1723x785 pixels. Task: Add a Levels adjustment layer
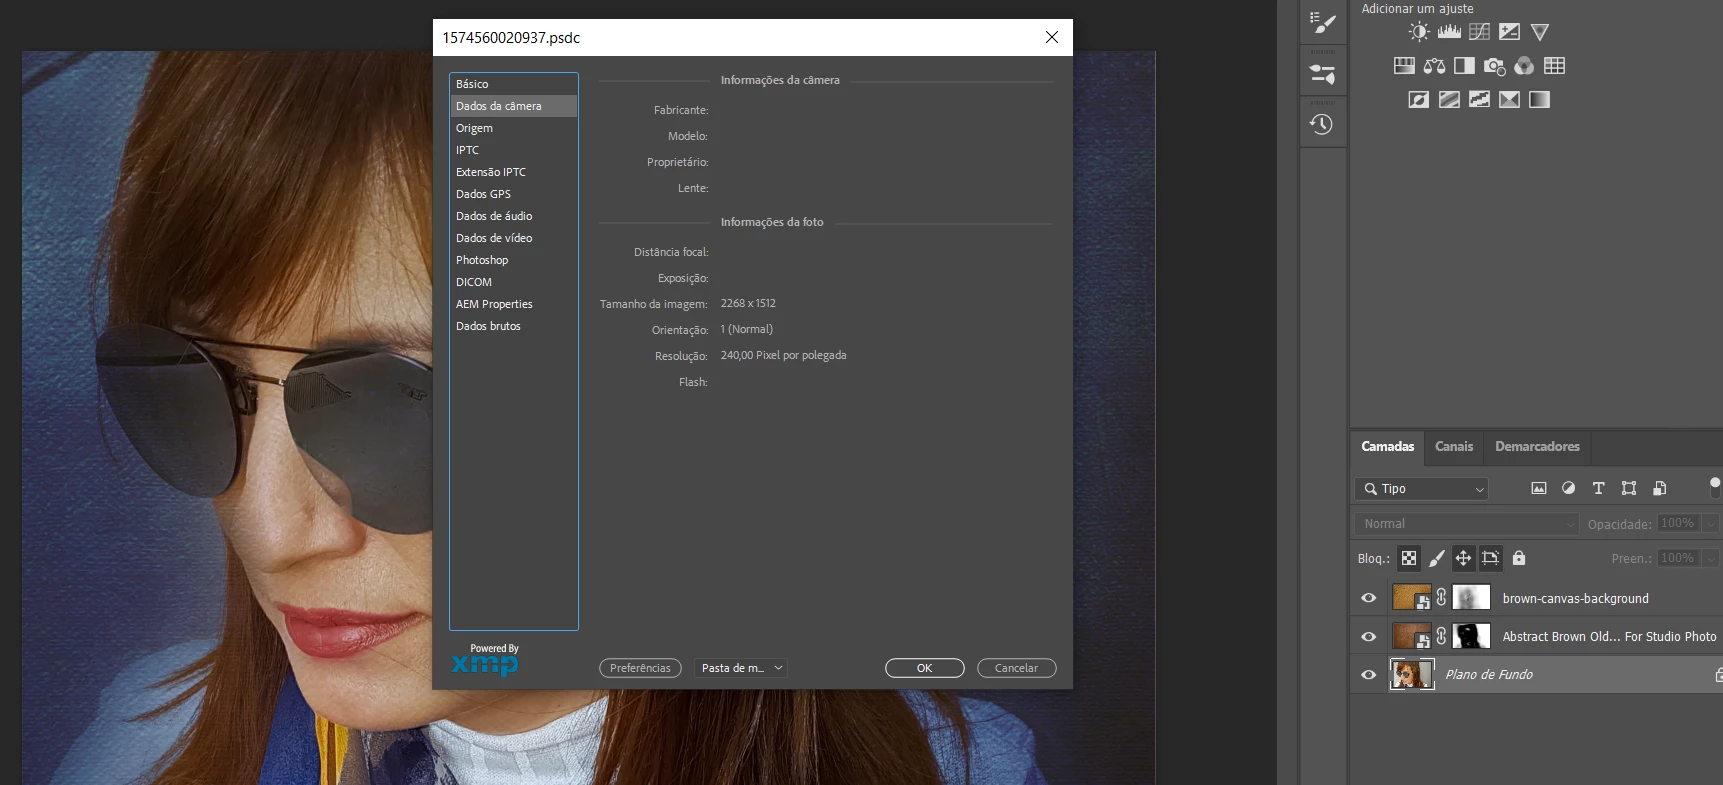1449,32
